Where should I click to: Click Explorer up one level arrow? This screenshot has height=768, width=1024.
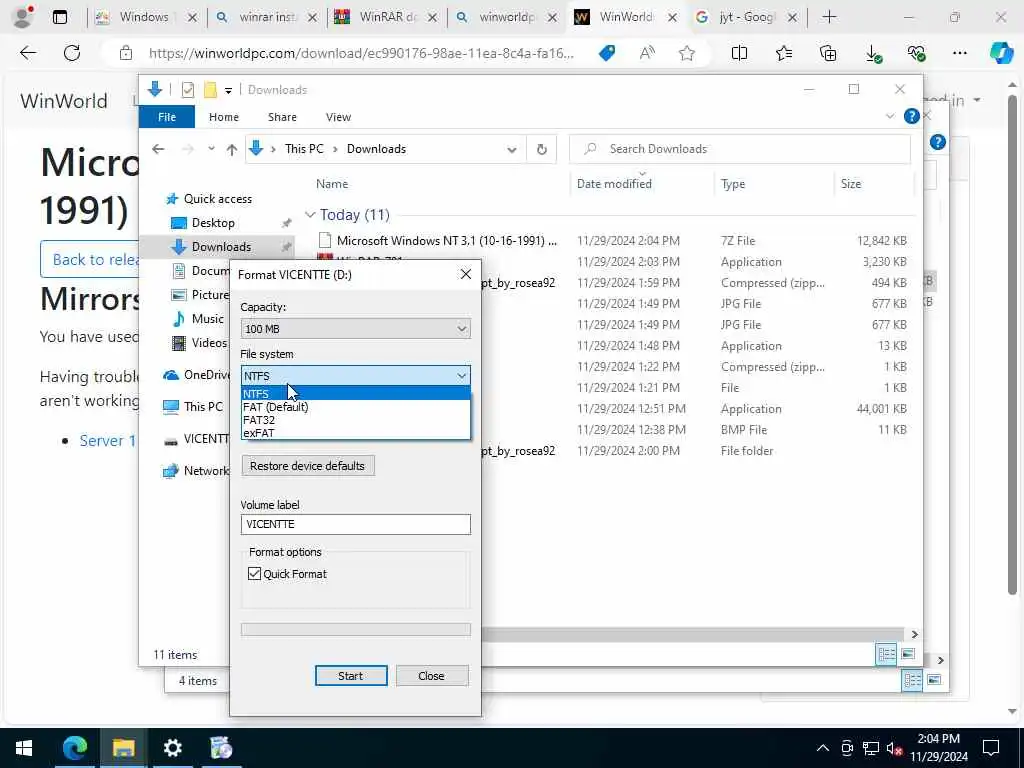point(231,149)
